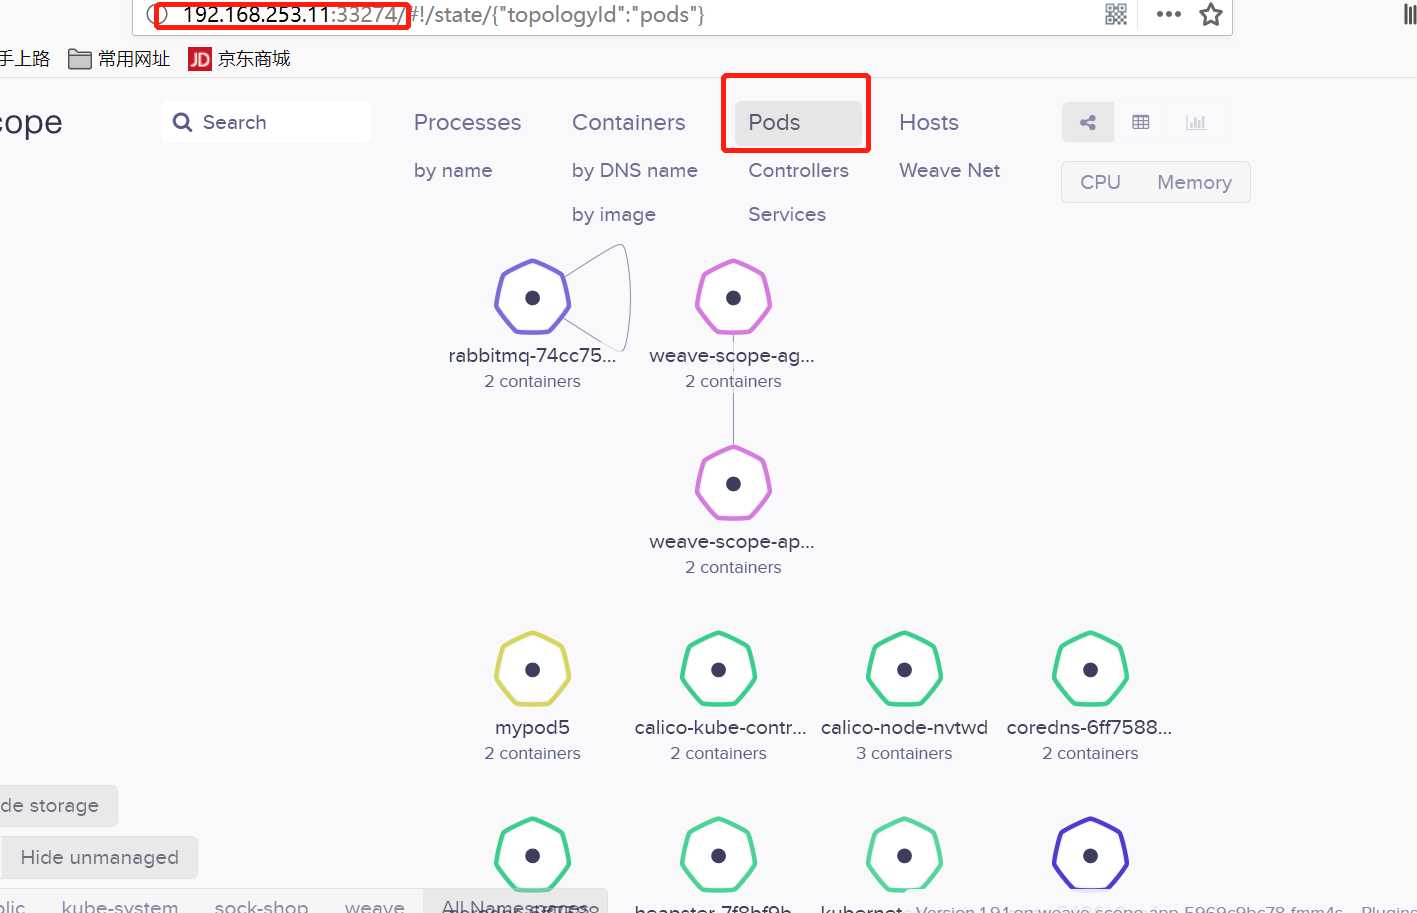Click the coredns-6ff7588... label
Screen dimensions: 1417x913
coord(1090,727)
